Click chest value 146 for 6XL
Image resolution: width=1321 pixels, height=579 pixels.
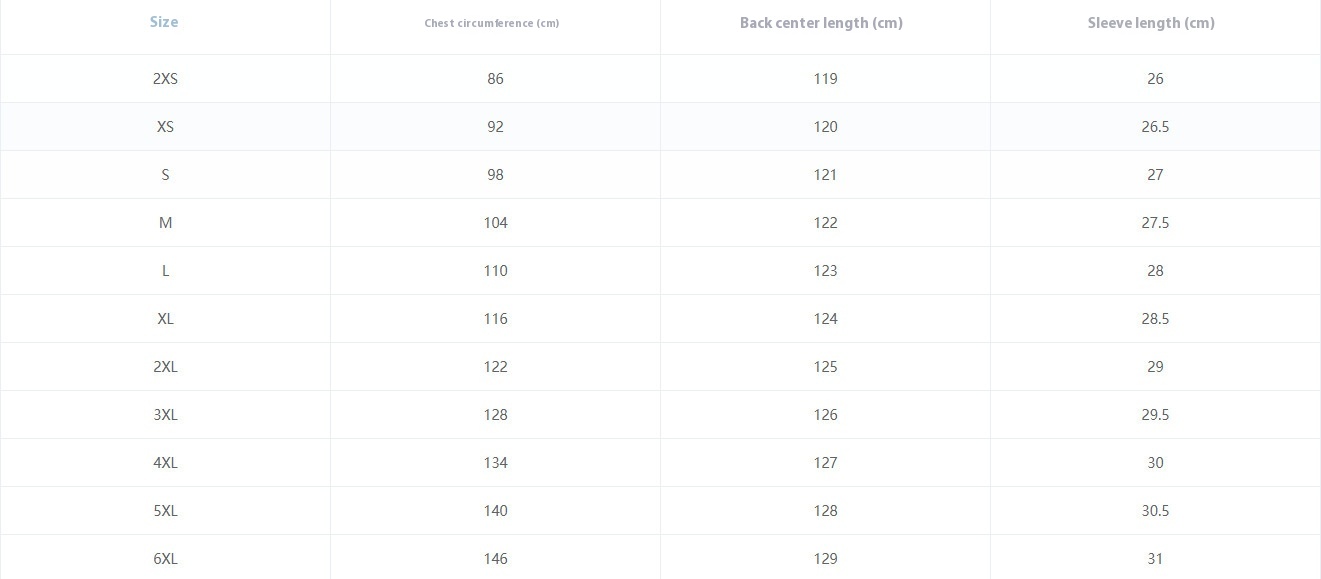(x=495, y=559)
